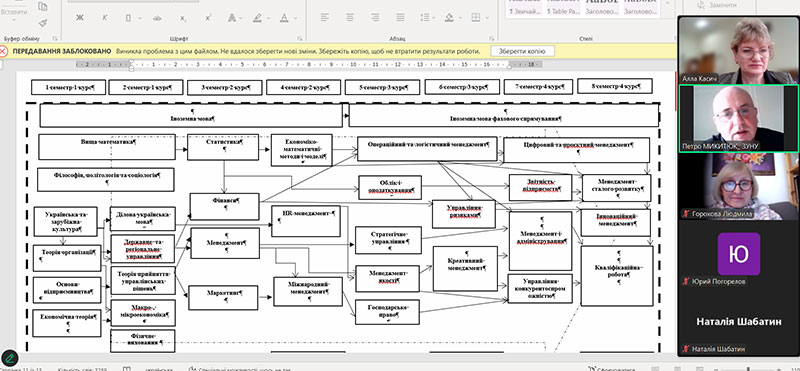This screenshot has width=800, height=371.
Task: Toggle italic (К) formatting
Action: coord(105,18)
